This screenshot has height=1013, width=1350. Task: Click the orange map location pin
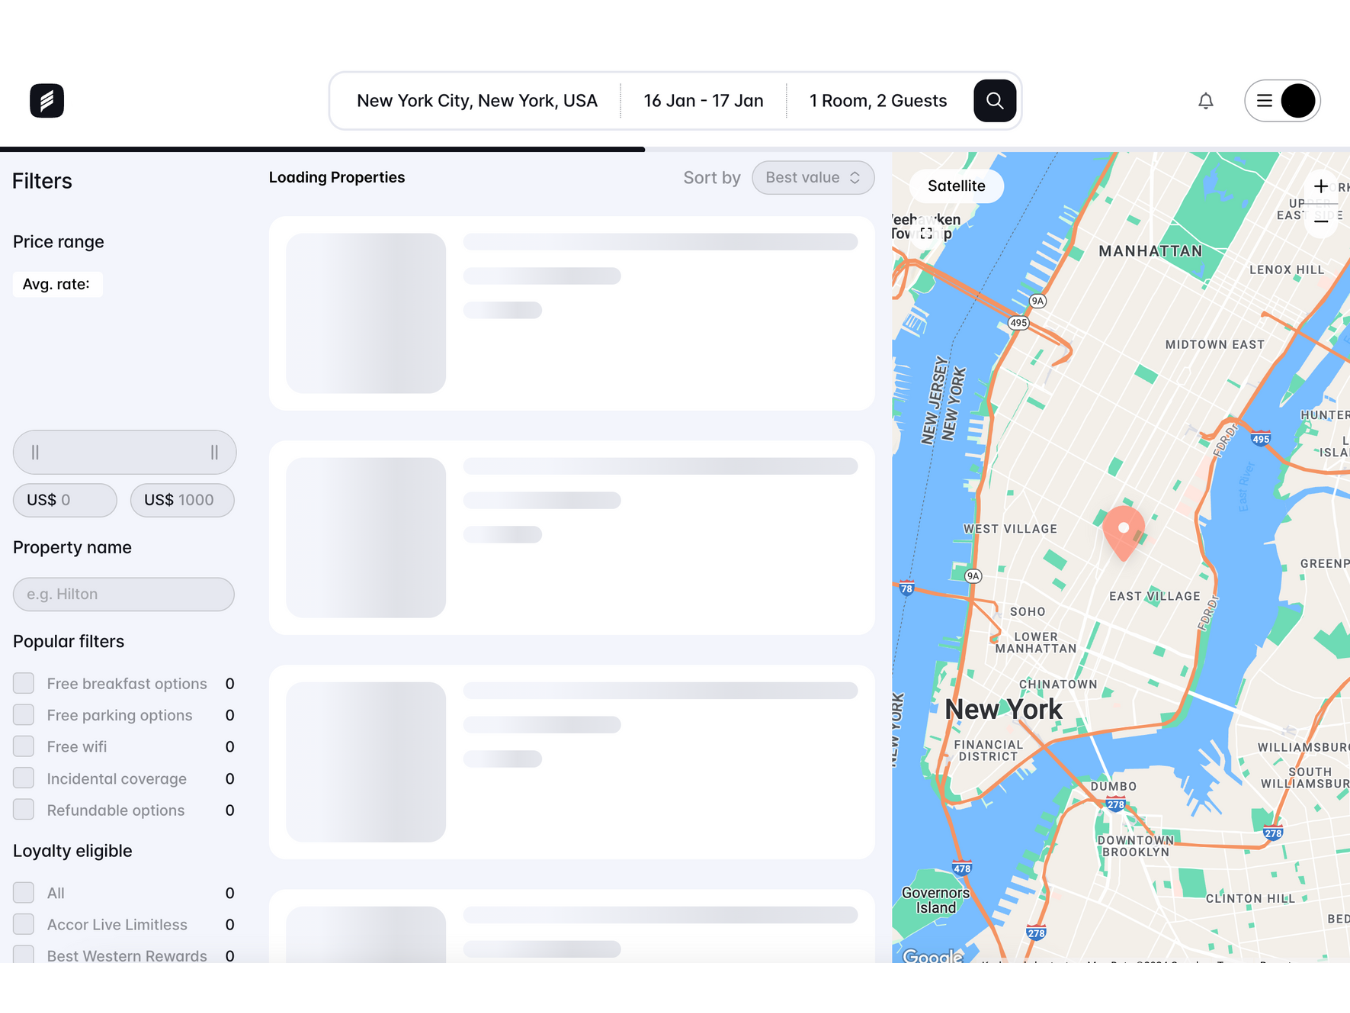(x=1123, y=532)
